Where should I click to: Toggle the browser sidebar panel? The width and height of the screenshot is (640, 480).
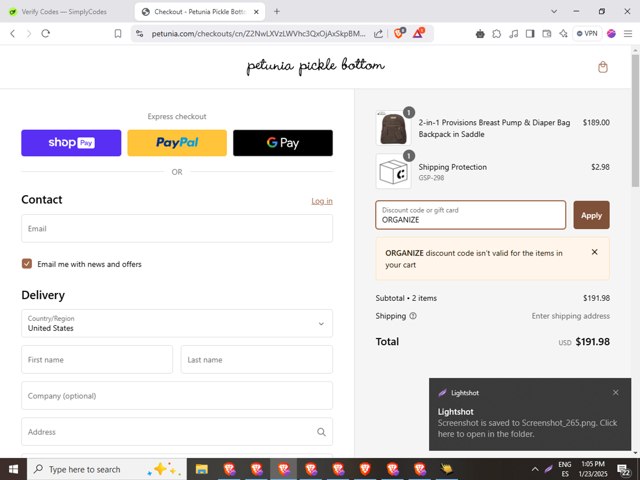pyautogui.click(x=530, y=34)
